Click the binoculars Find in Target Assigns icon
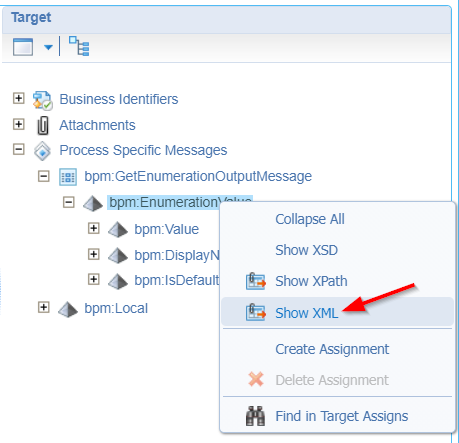The image size is (459, 443). 255,416
